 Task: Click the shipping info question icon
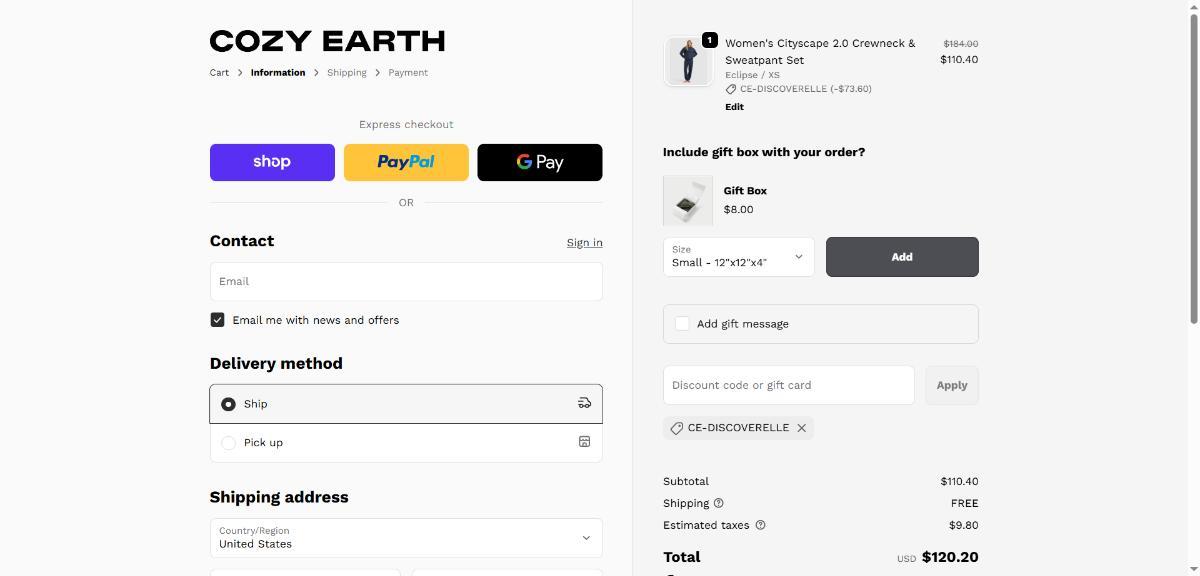click(719, 503)
